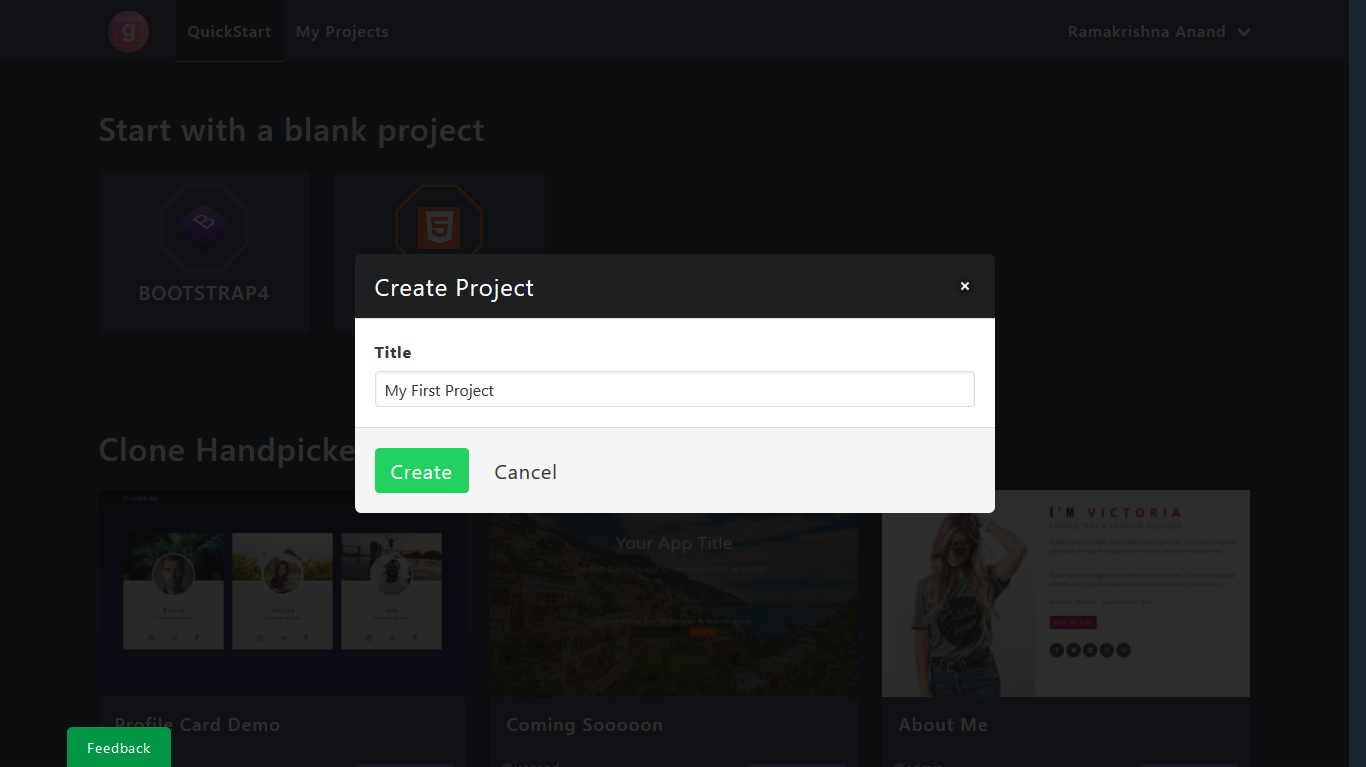The image size is (1366, 767).
Task: Click the Twitter icon under Jessica's card
Action: click(284, 638)
